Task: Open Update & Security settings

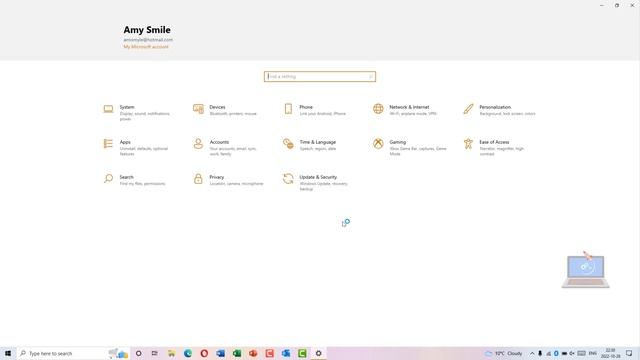Action: click(316, 183)
